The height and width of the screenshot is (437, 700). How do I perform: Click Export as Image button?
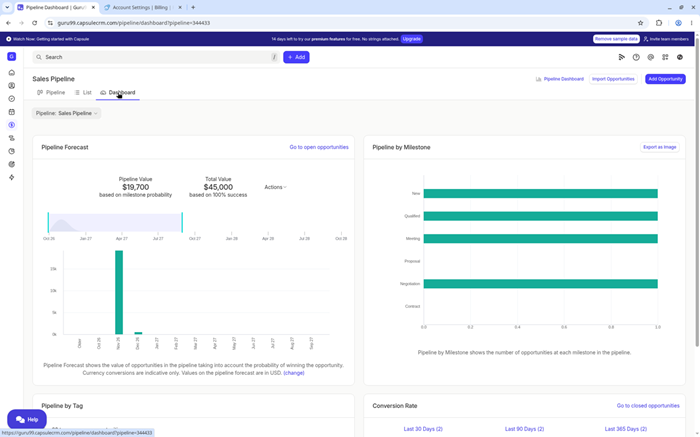point(659,147)
